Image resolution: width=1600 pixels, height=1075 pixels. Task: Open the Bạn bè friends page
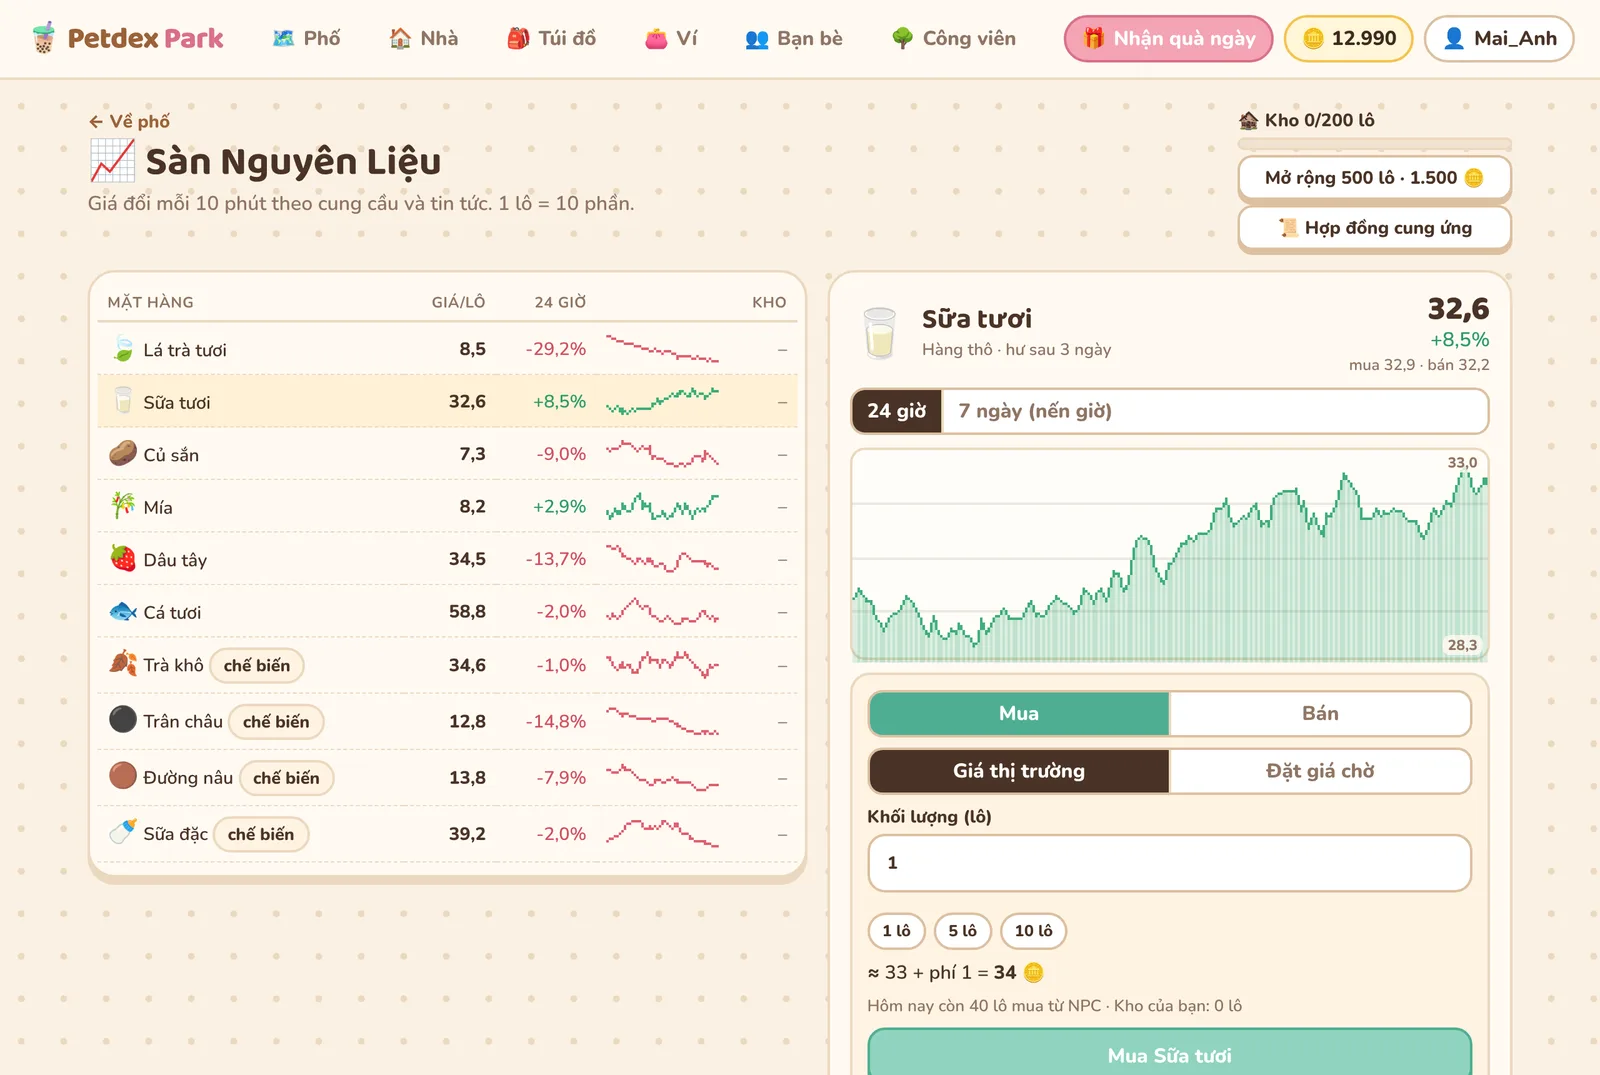coord(794,38)
